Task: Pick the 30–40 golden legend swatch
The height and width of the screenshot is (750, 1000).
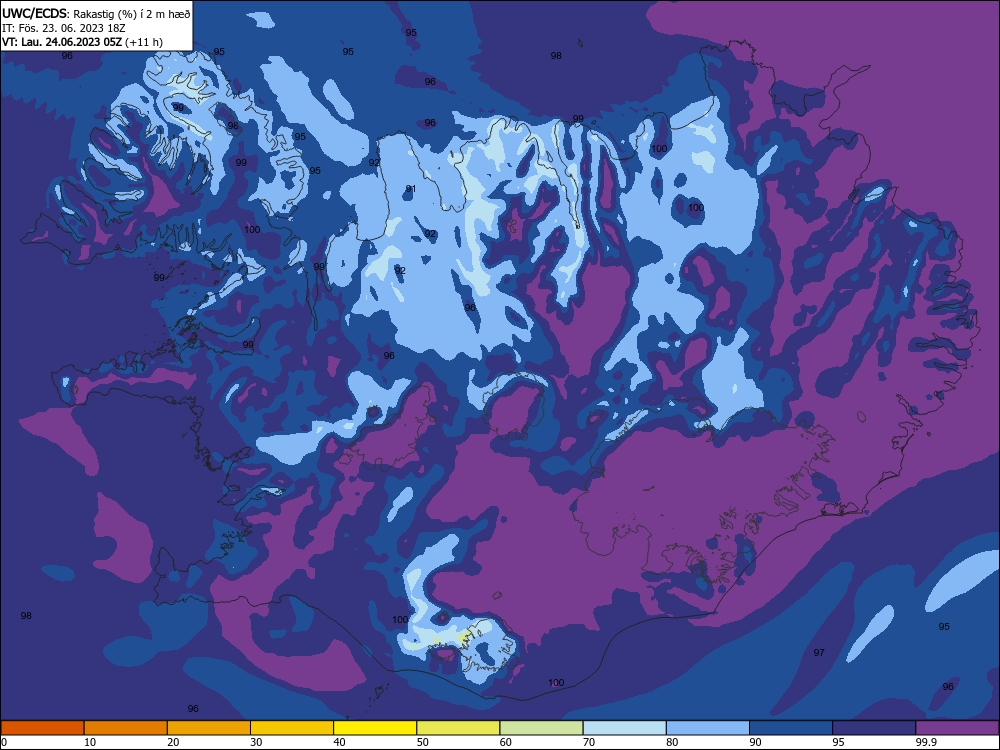Action: tap(292, 728)
